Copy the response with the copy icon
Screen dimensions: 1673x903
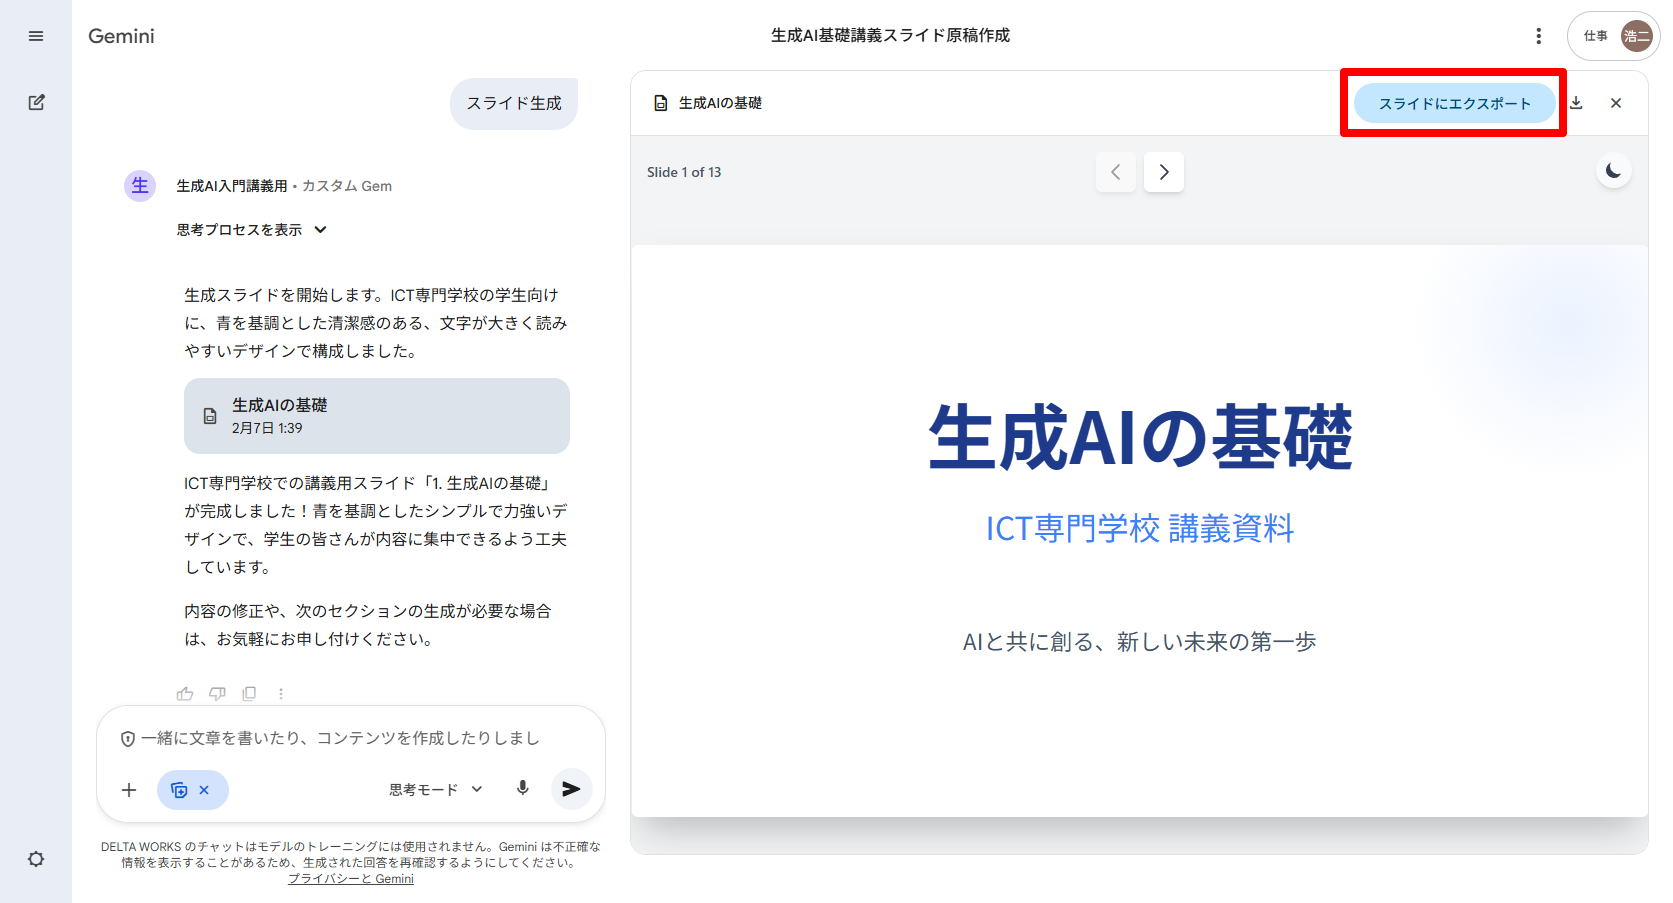[x=249, y=693]
